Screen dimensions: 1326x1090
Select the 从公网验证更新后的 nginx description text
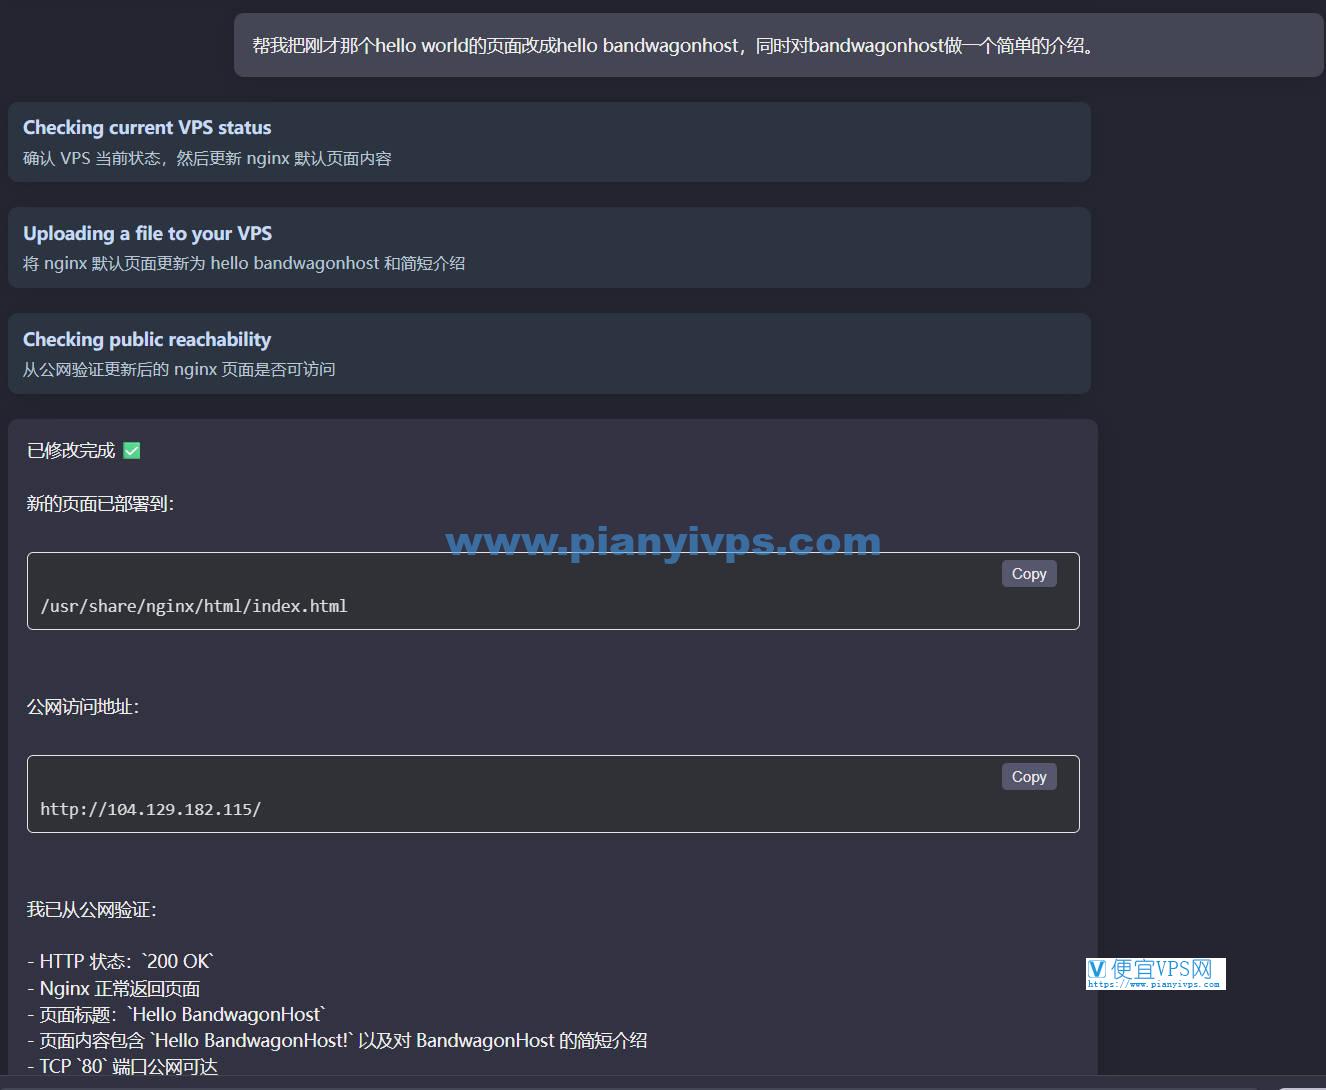click(x=179, y=369)
